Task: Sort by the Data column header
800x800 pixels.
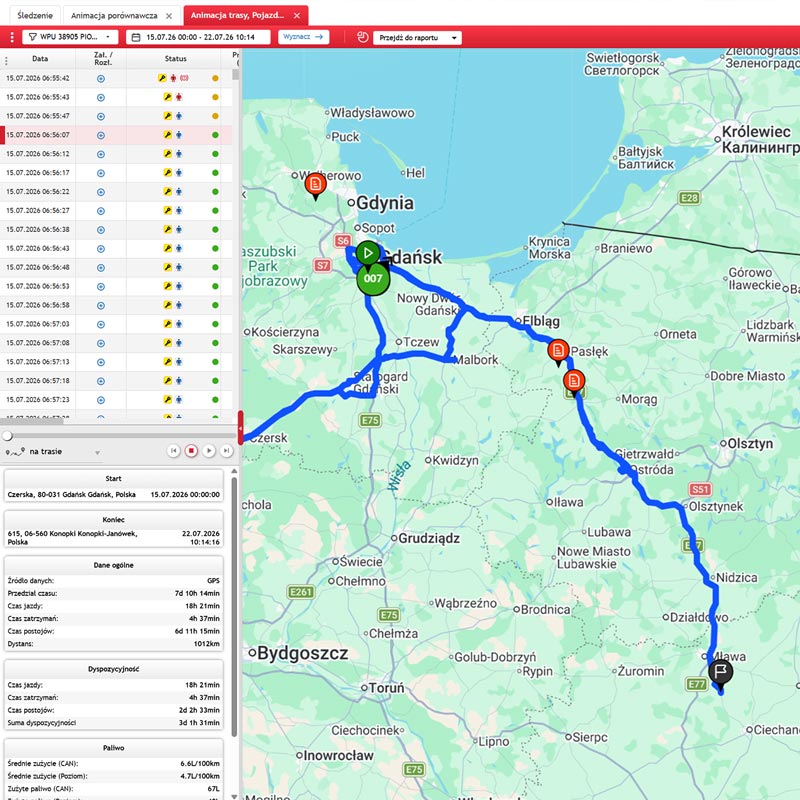Action: pos(40,59)
